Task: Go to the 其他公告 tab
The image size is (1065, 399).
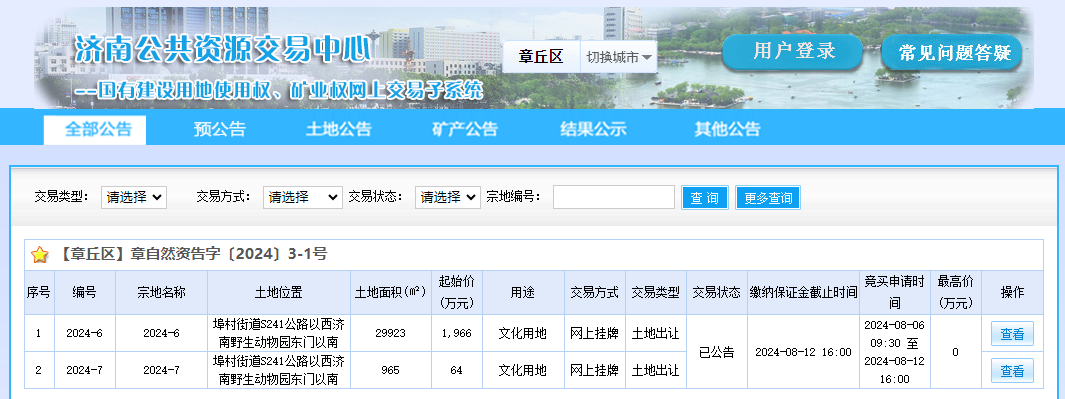Action: point(727,129)
